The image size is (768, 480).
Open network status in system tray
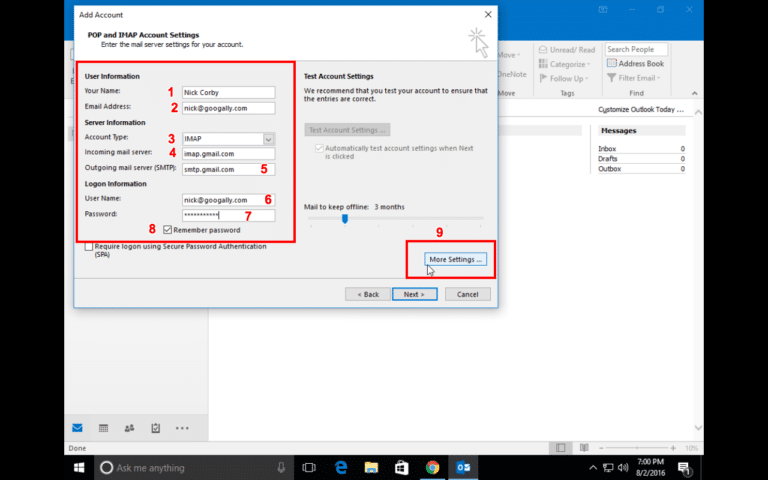[x=608, y=468]
